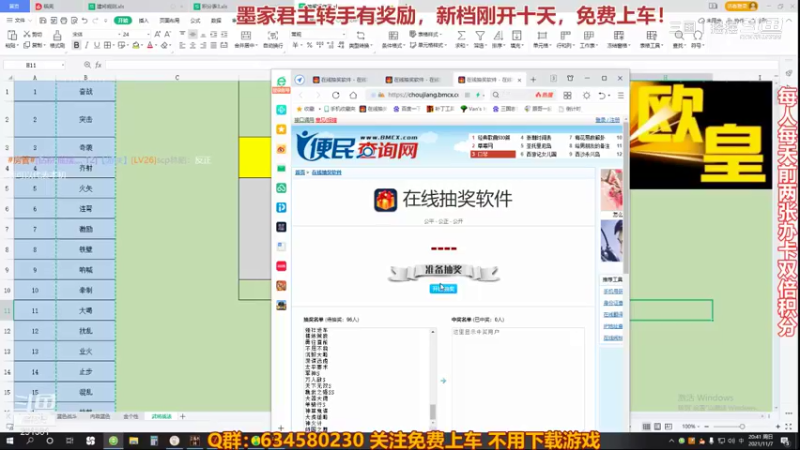
Task: Click the yellow star favorites sidebar icon
Action: pyautogui.click(x=281, y=130)
